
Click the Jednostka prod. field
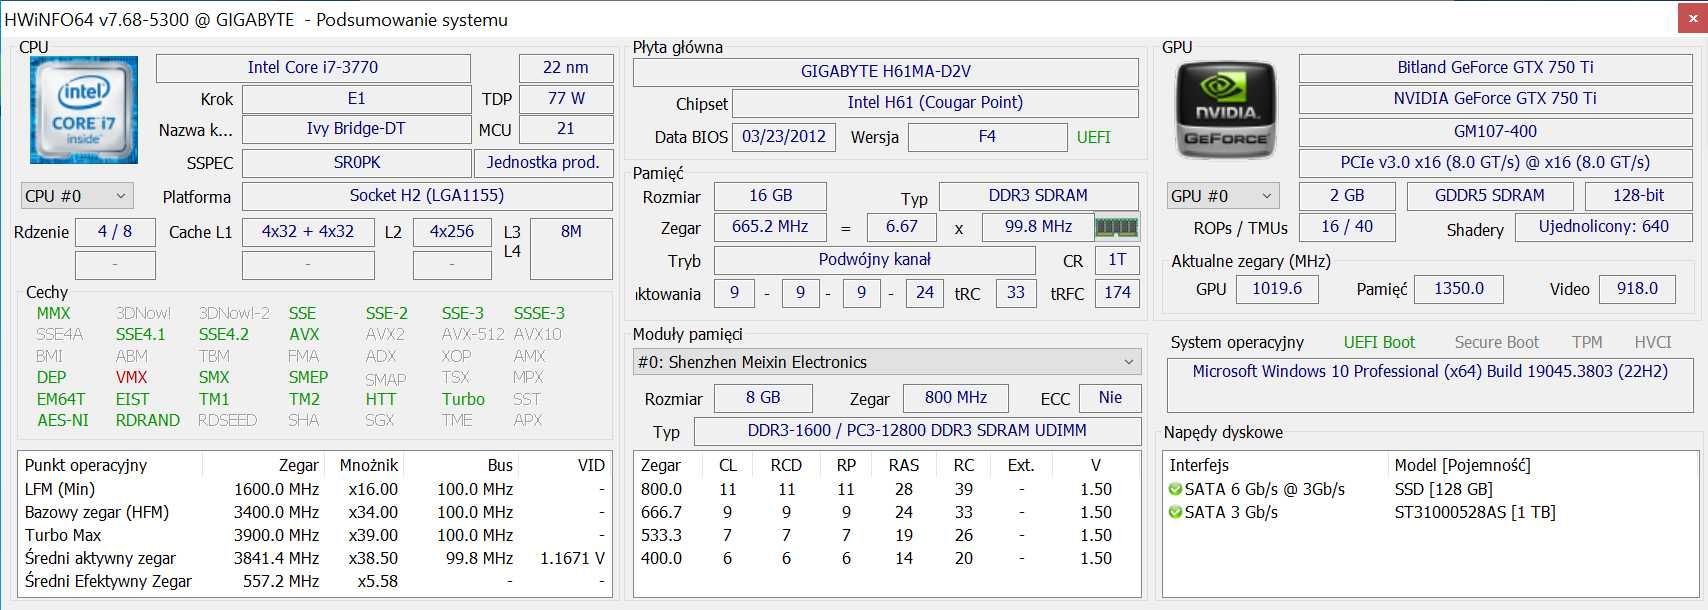(x=543, y=162)
